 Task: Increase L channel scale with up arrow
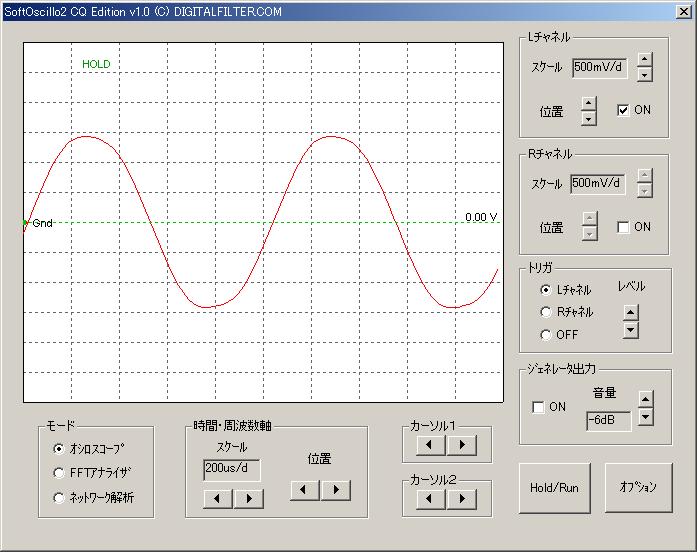coord(645,59)
